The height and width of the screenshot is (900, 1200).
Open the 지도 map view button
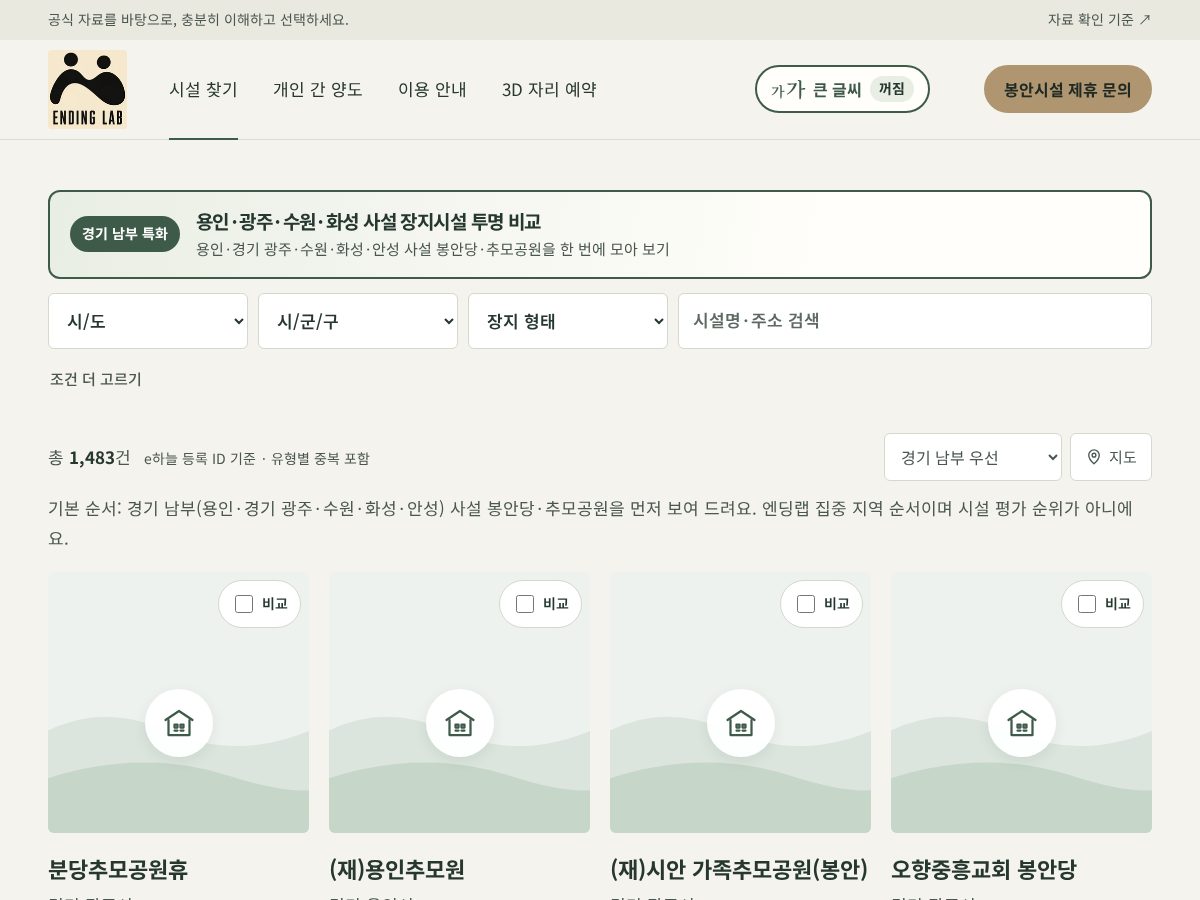pyautogui.click(x=1111, y=457)
